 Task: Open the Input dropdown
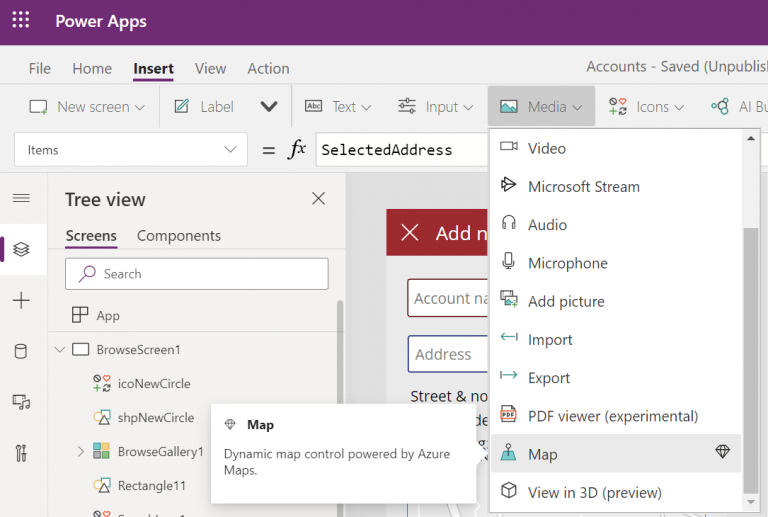click(x=435, y=107)
